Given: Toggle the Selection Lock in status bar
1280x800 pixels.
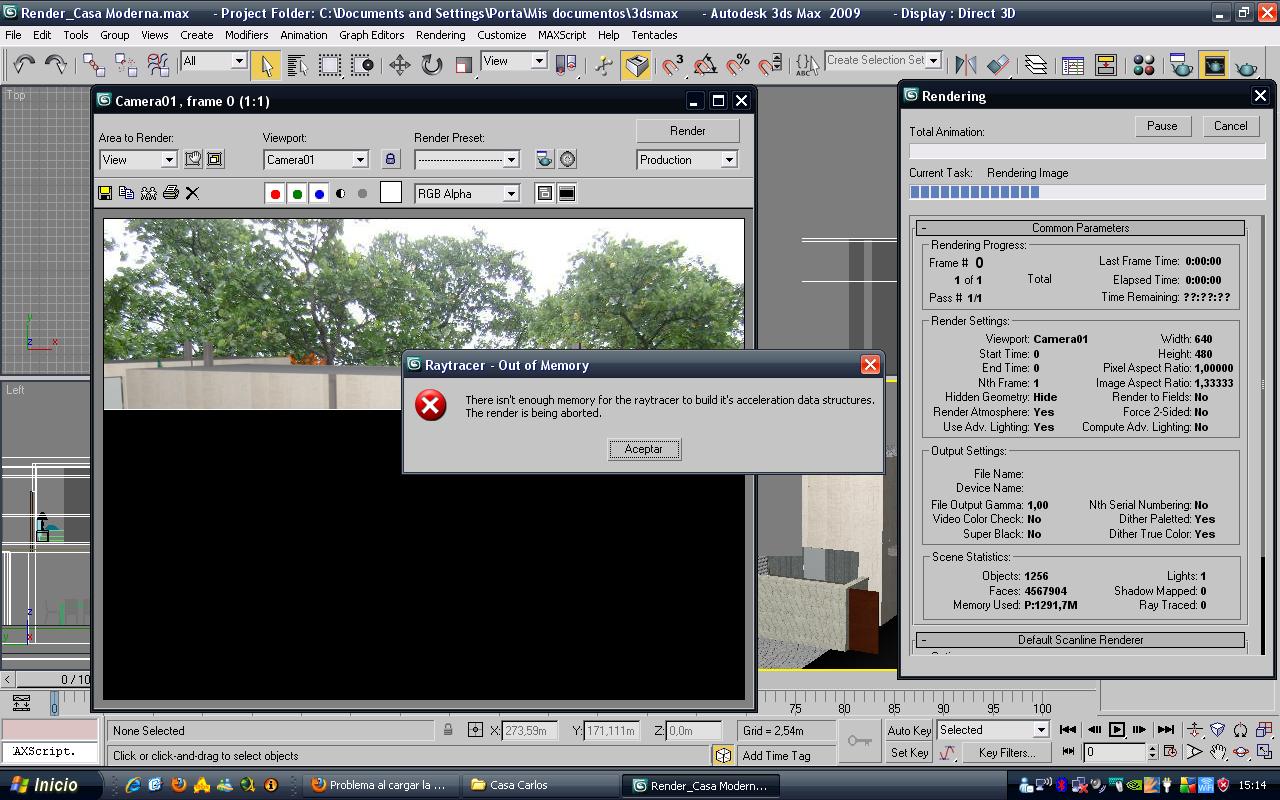Looking at the screenshot, I should coord(448,731).
